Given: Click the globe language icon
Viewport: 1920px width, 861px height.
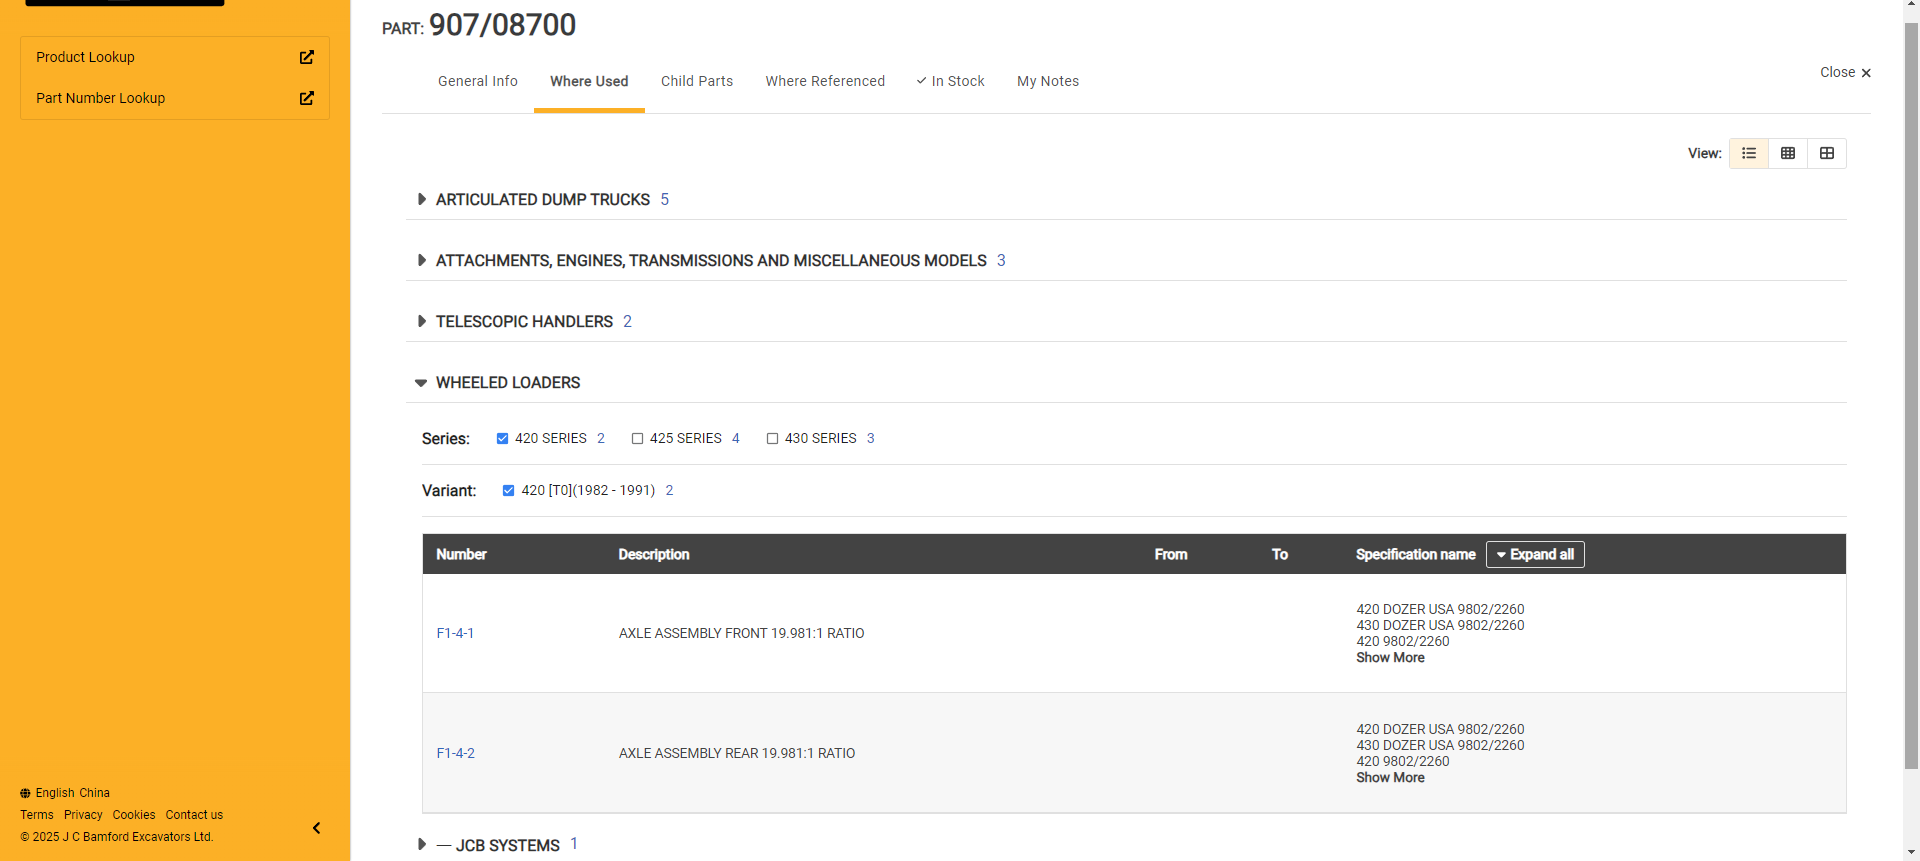Looking at the screenshot, I should pyautogui.click(x=26, y=793).
